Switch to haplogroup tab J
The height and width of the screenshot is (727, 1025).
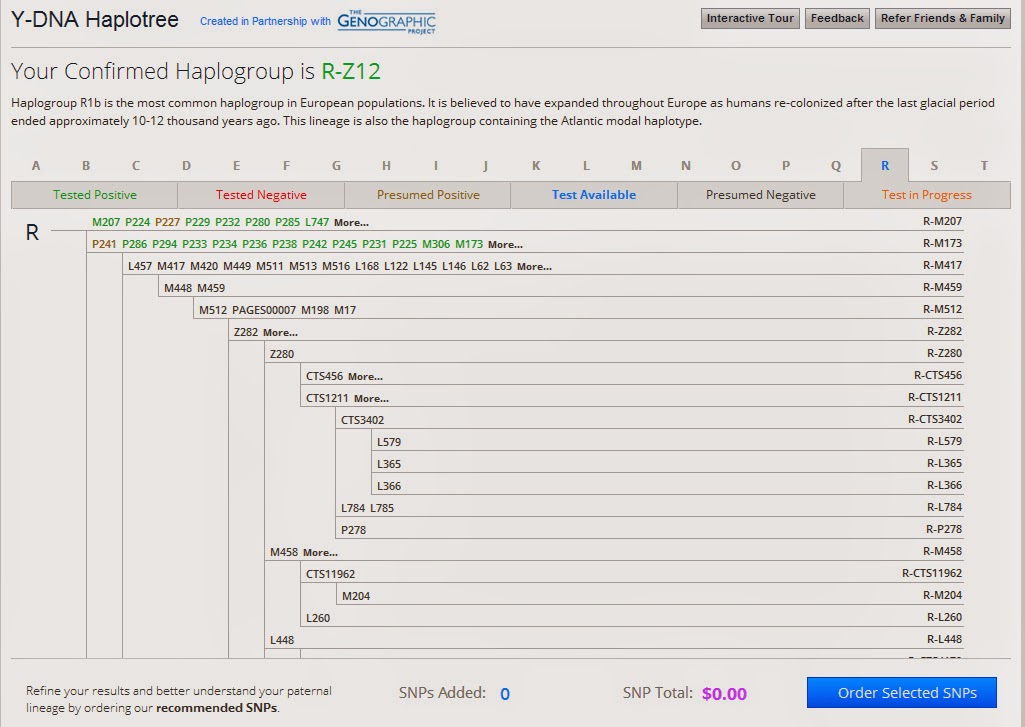(486, 165)
